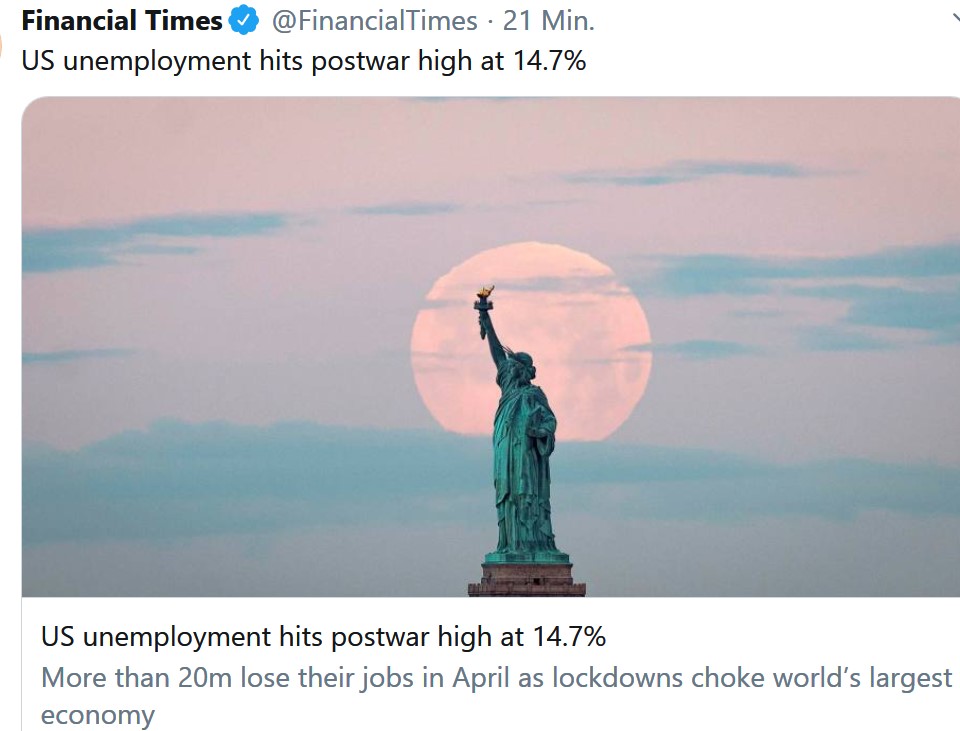This screenshot has height=731, width=960.
Task: Click "14.7%" in the tweet text
Action: pos(549,60)
